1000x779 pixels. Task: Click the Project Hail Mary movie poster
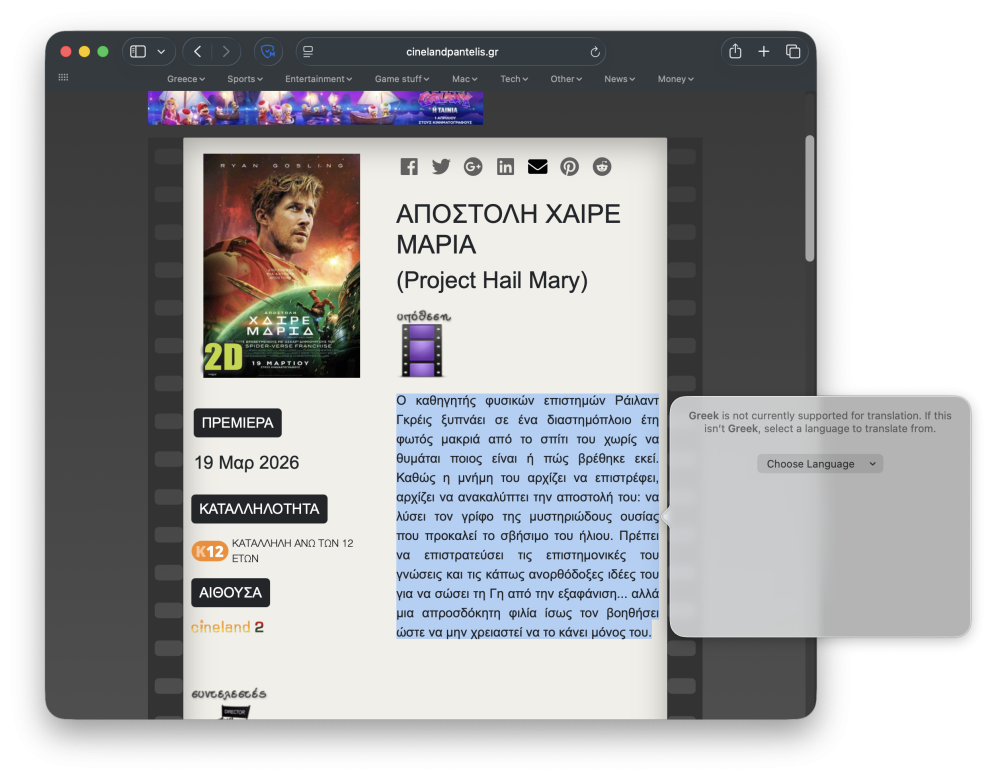pos(281,265)
